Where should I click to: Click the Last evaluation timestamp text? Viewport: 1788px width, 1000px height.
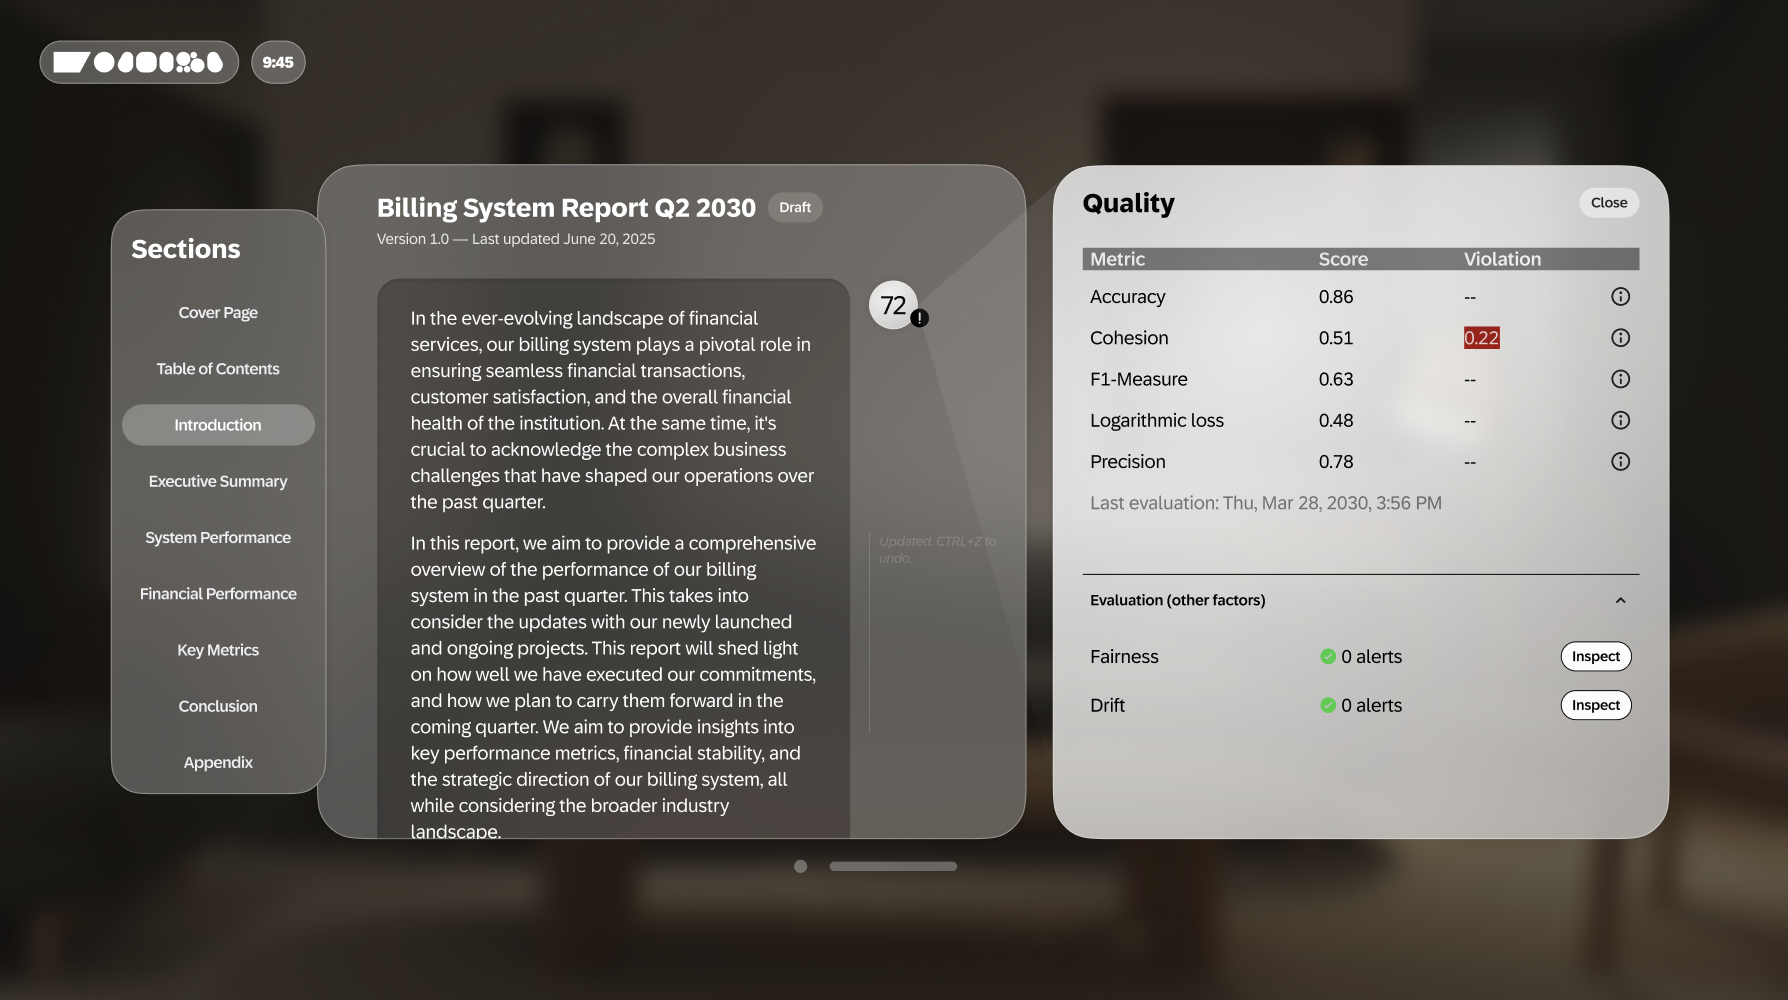point(1266,503)
